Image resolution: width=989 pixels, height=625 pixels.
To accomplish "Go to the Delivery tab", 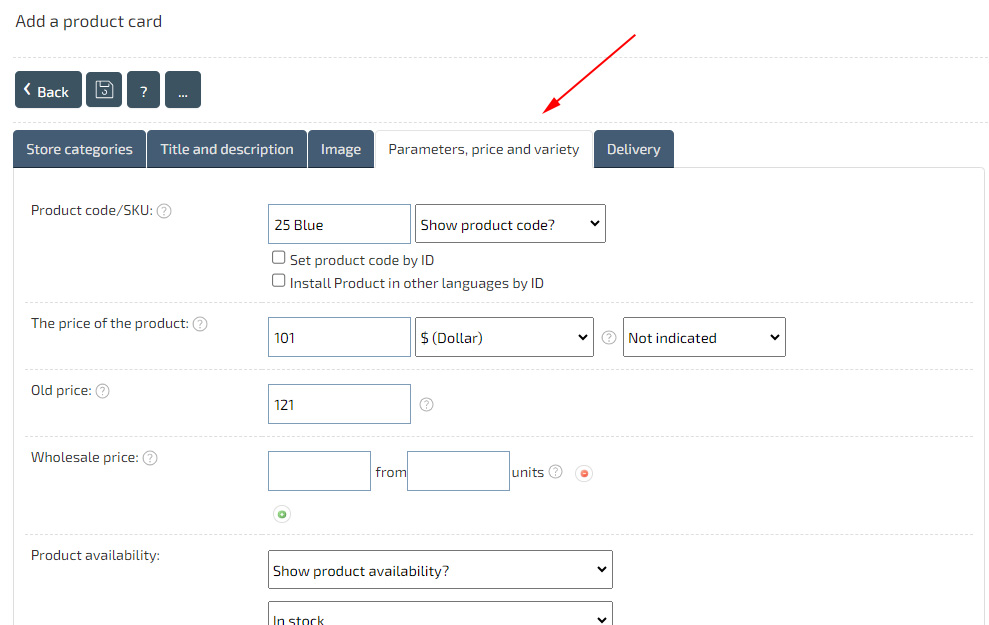I will coord(633,149).
